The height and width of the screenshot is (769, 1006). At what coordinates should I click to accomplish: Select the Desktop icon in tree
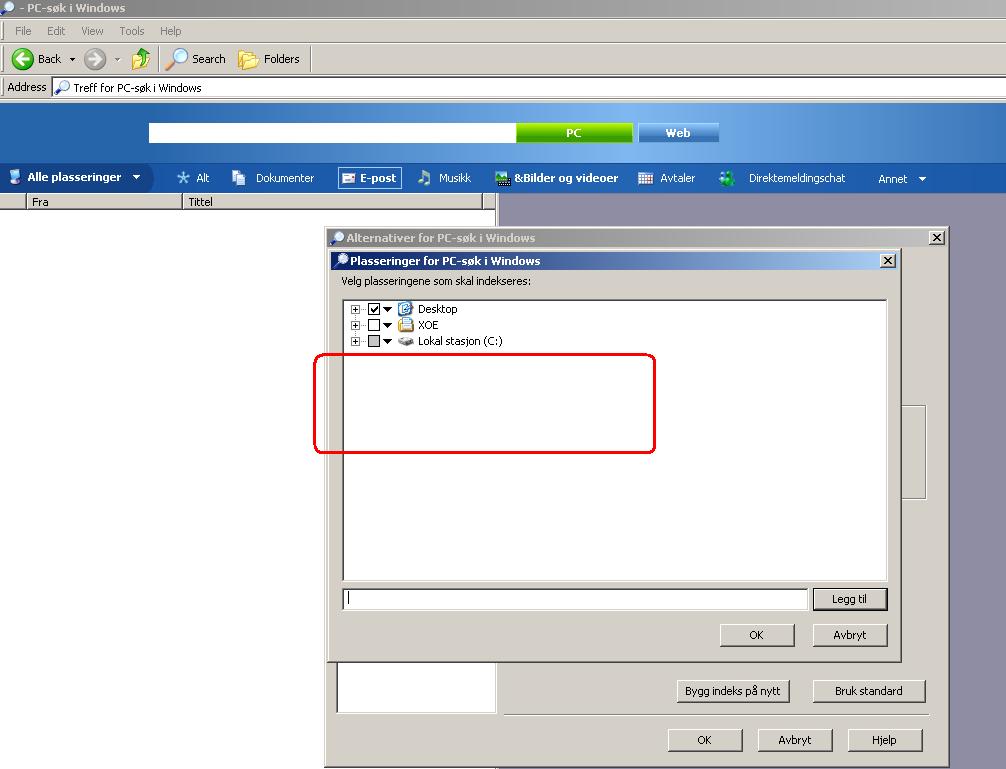coord(405,308)
